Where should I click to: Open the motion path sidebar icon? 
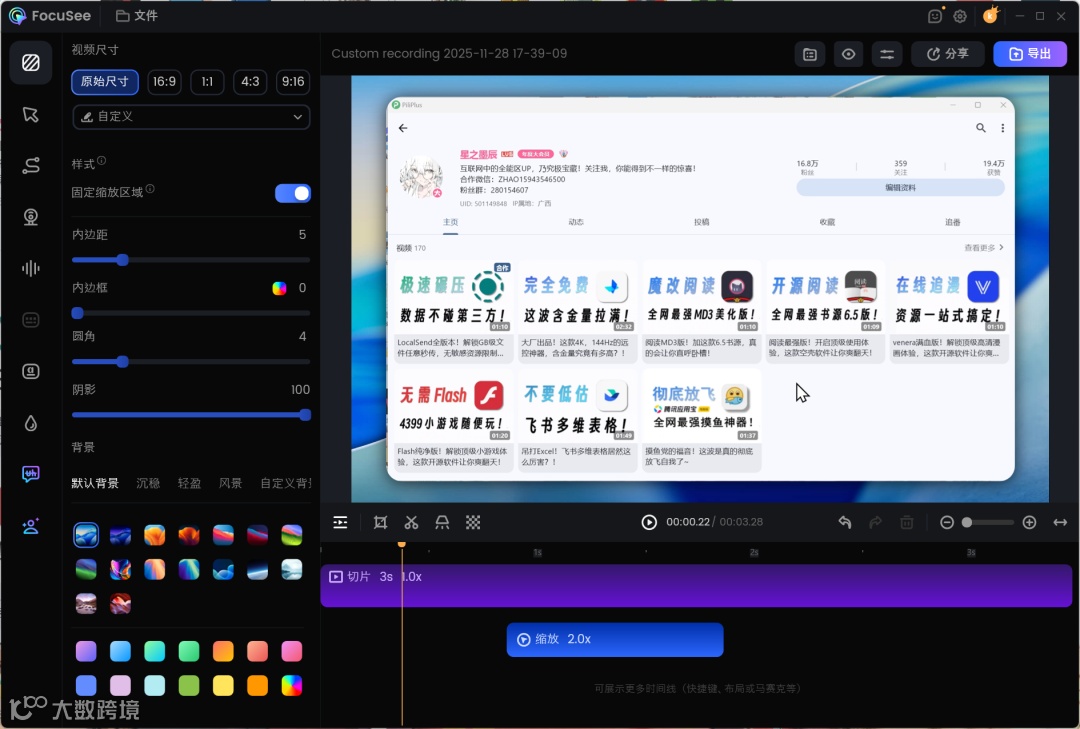pyautogui.click(x=31, y=165)
